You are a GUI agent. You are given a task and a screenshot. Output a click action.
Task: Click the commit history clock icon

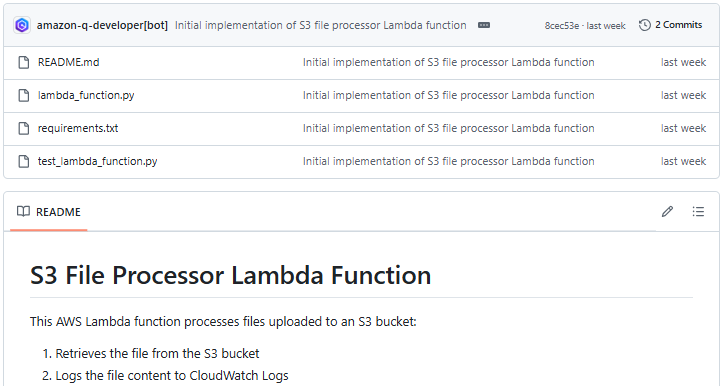644,25
